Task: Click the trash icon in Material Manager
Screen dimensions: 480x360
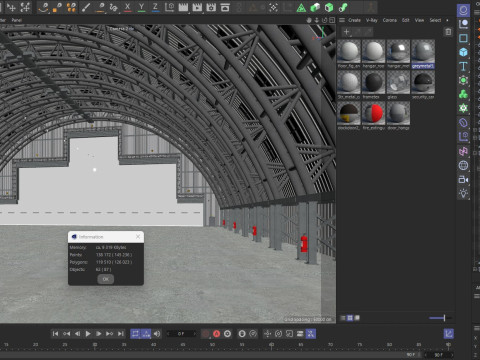Action: pos(448,32)
